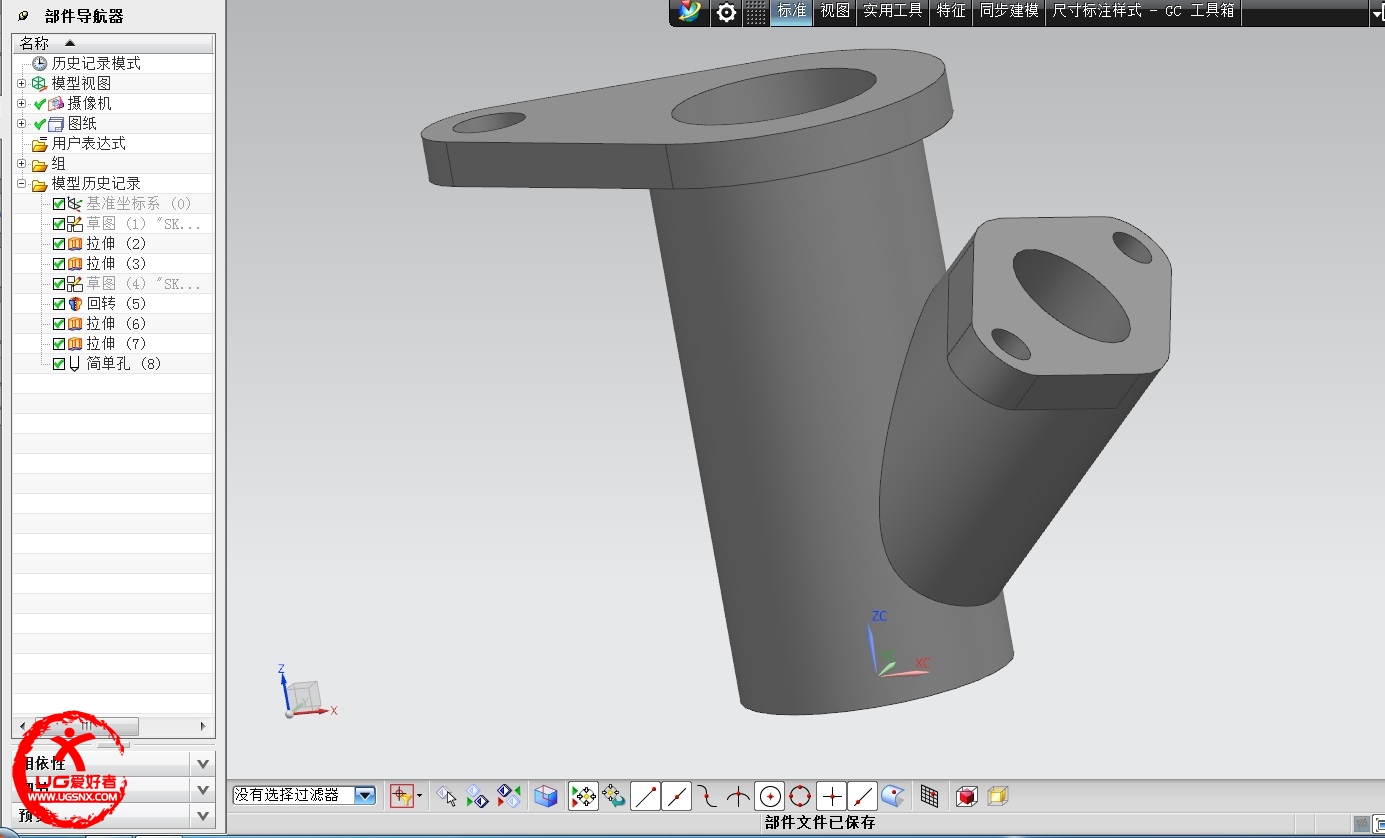Open the selection filter funnel tool

point(401,796)
